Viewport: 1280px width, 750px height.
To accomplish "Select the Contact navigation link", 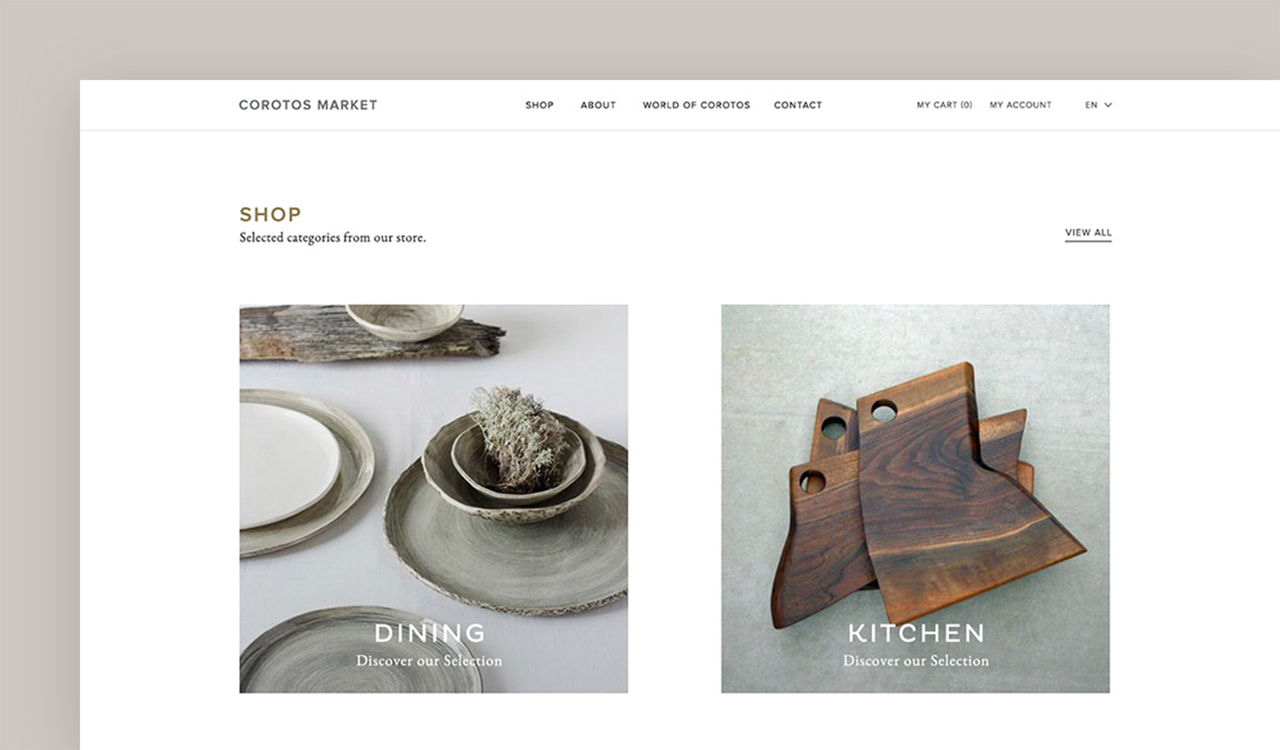I will point(798,105).
